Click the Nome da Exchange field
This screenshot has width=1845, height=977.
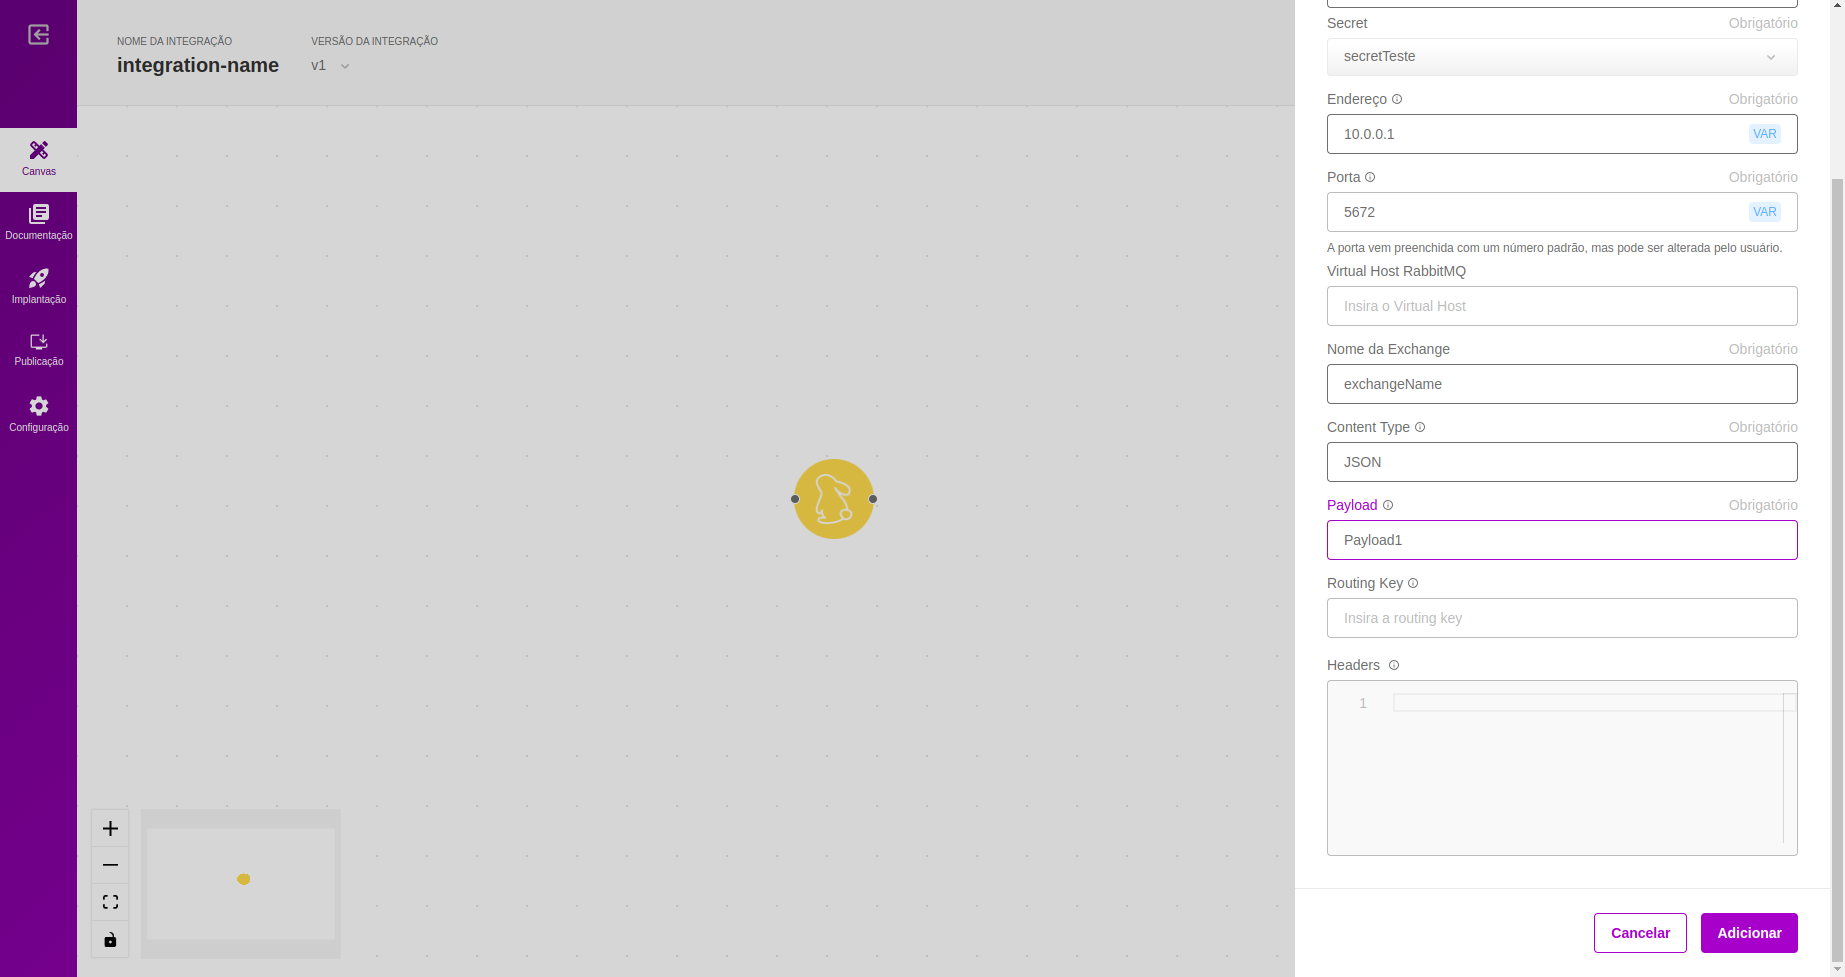click(1562, 384)
